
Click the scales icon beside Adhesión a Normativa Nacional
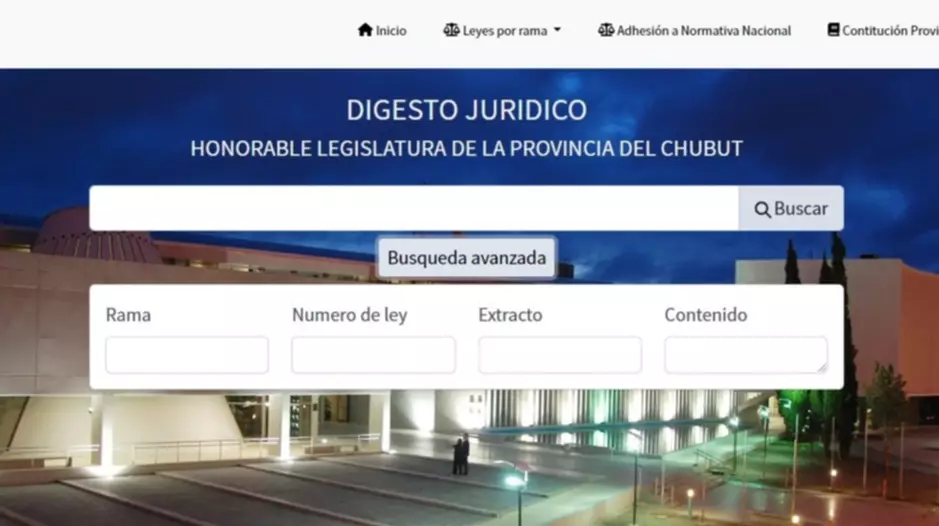point(606,29)
